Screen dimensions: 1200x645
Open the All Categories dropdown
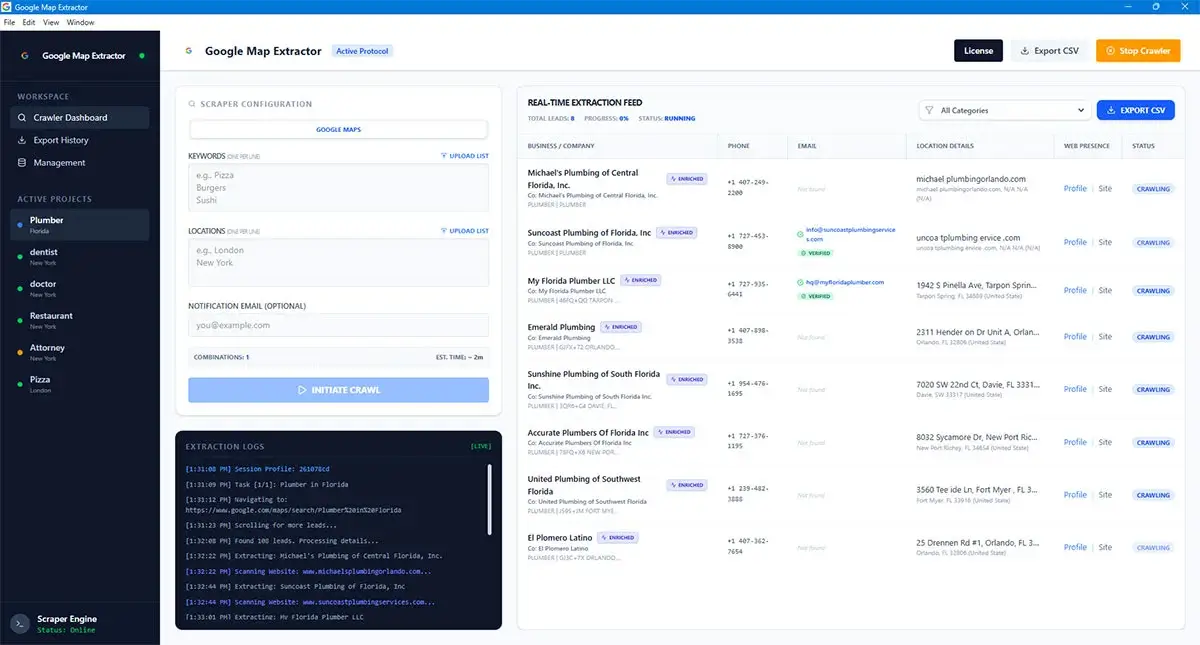coord(1004,110)
